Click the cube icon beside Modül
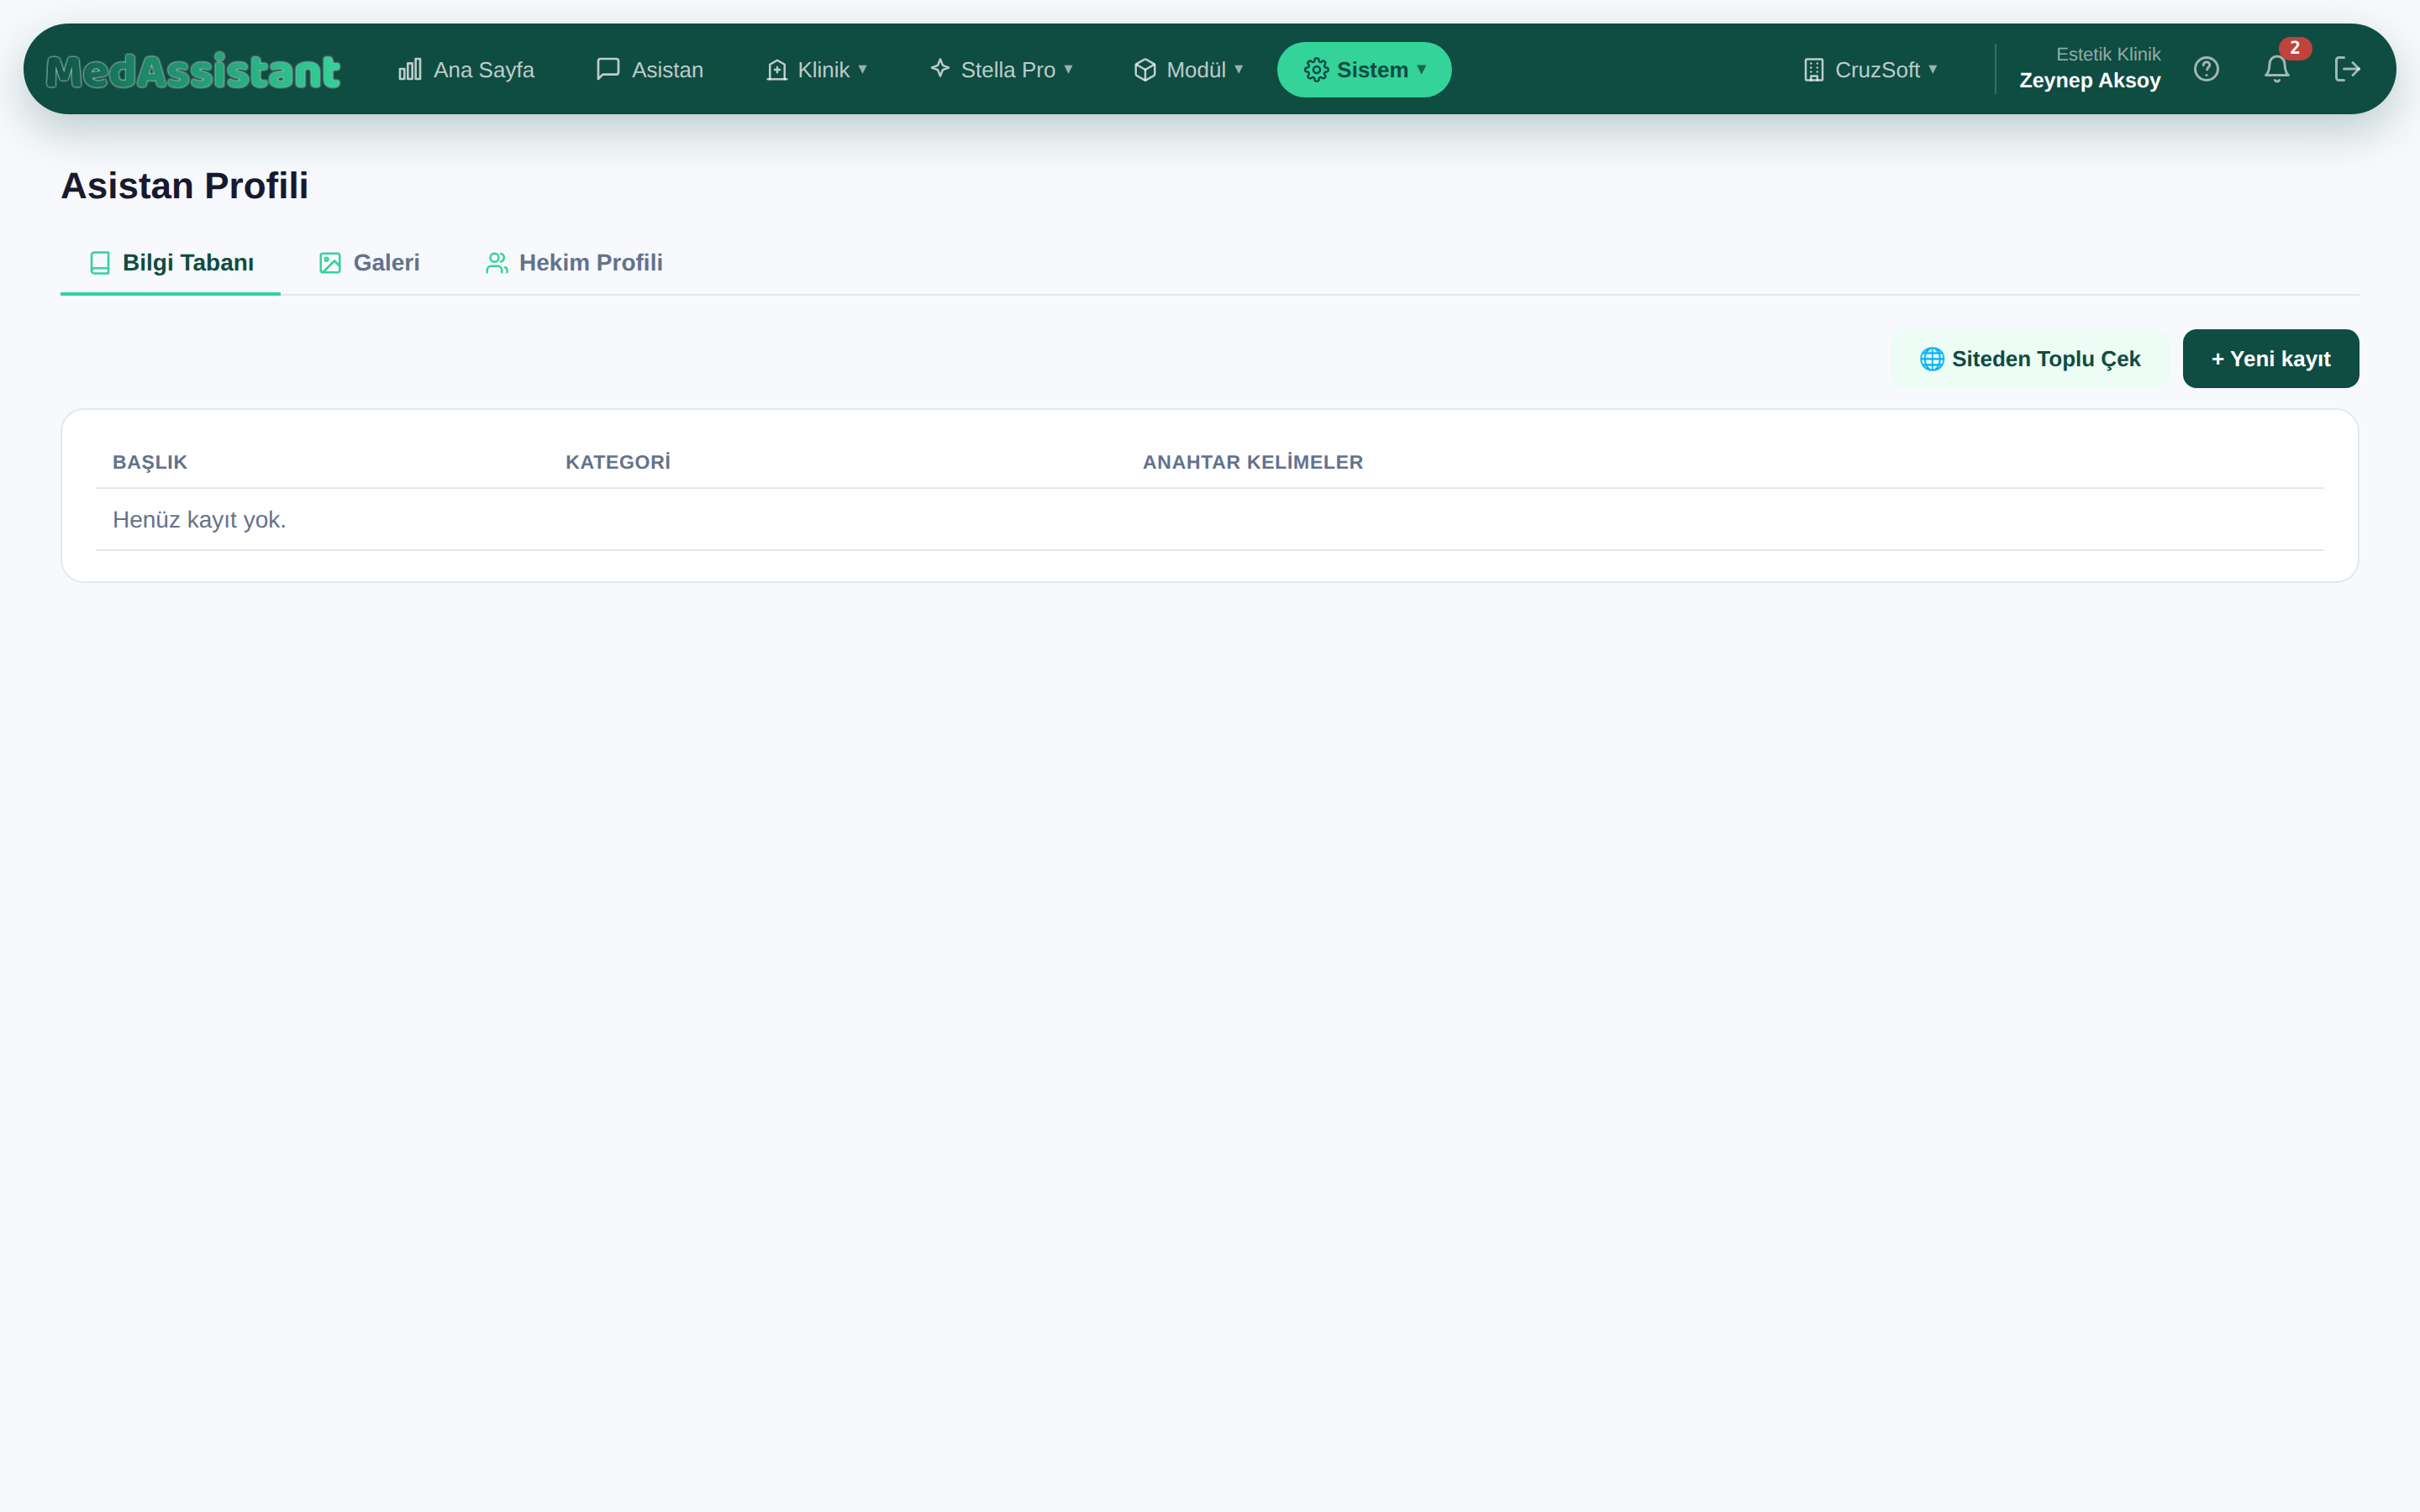This screenshot has height=1512, width=2420. (1145, 69)
